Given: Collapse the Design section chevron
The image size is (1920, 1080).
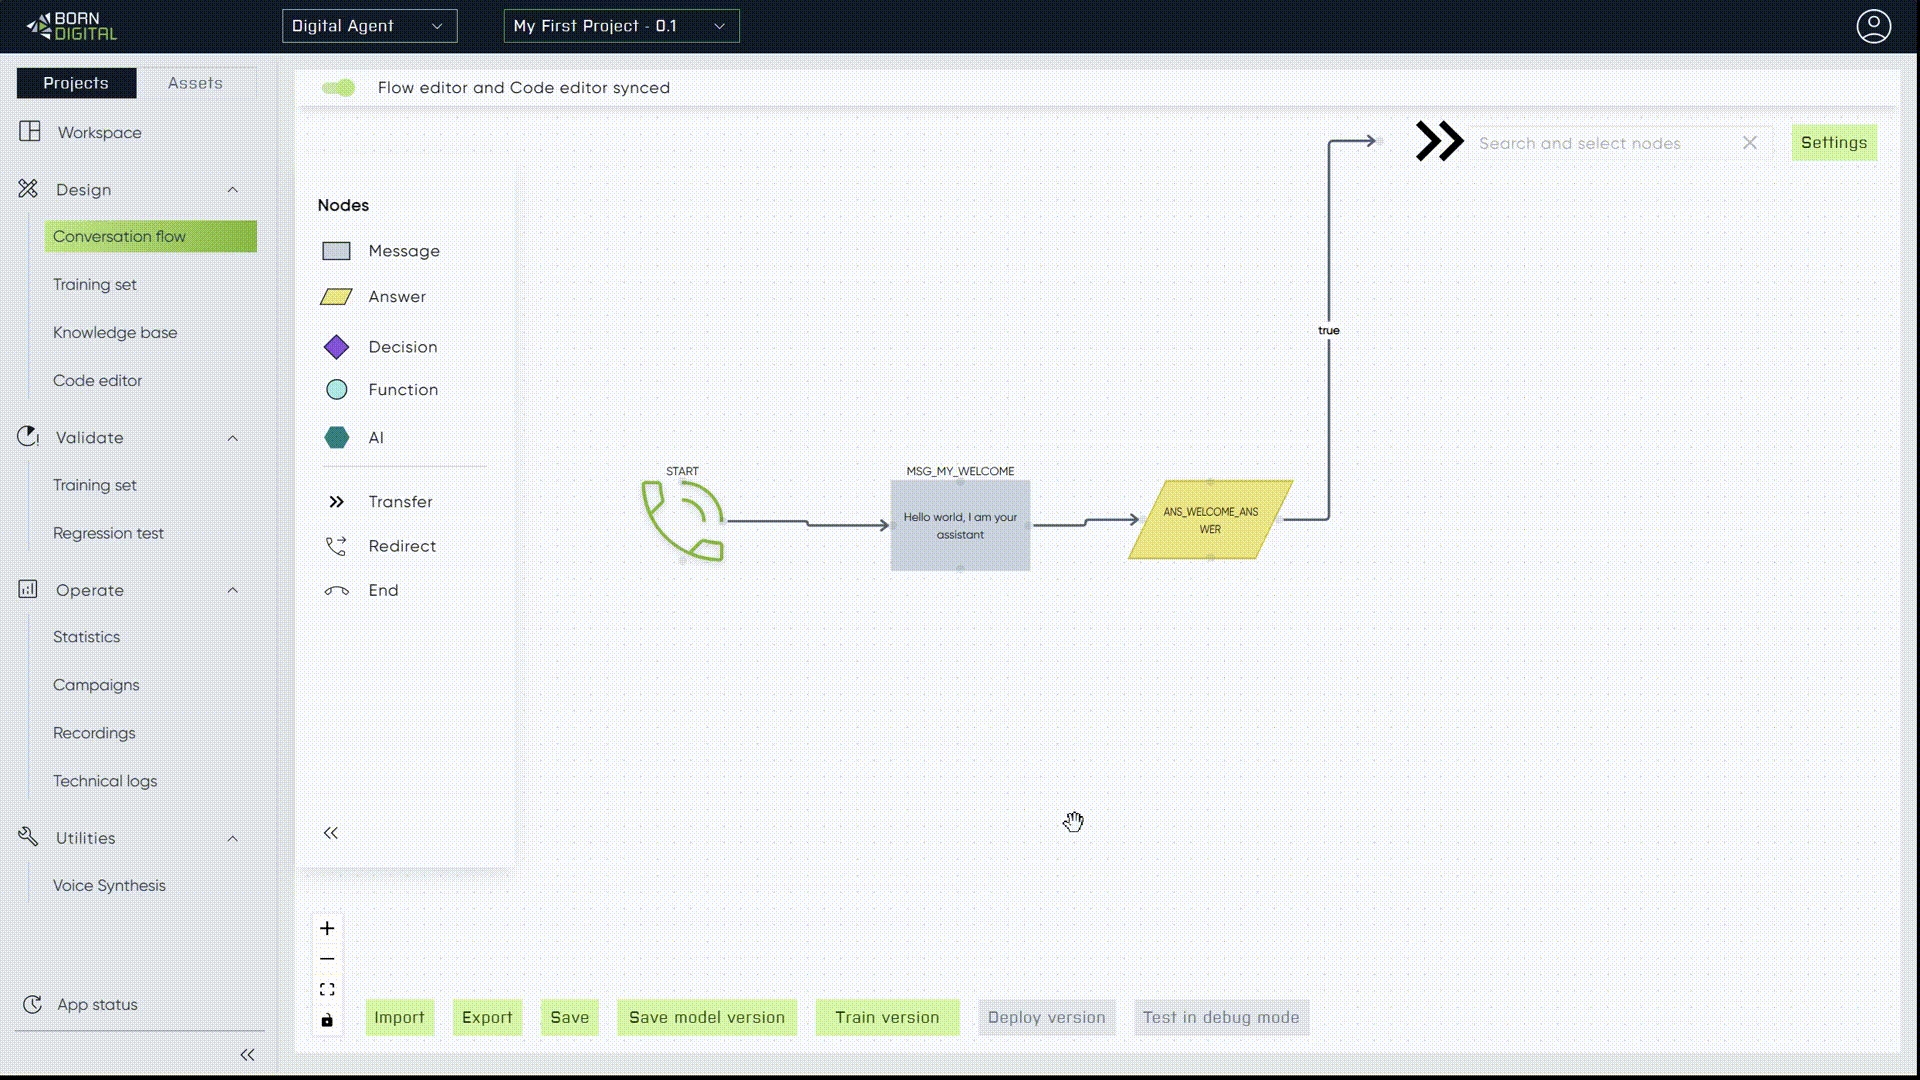Looking at the screenshot, I should pyautogui.click(x=233, y=190).
